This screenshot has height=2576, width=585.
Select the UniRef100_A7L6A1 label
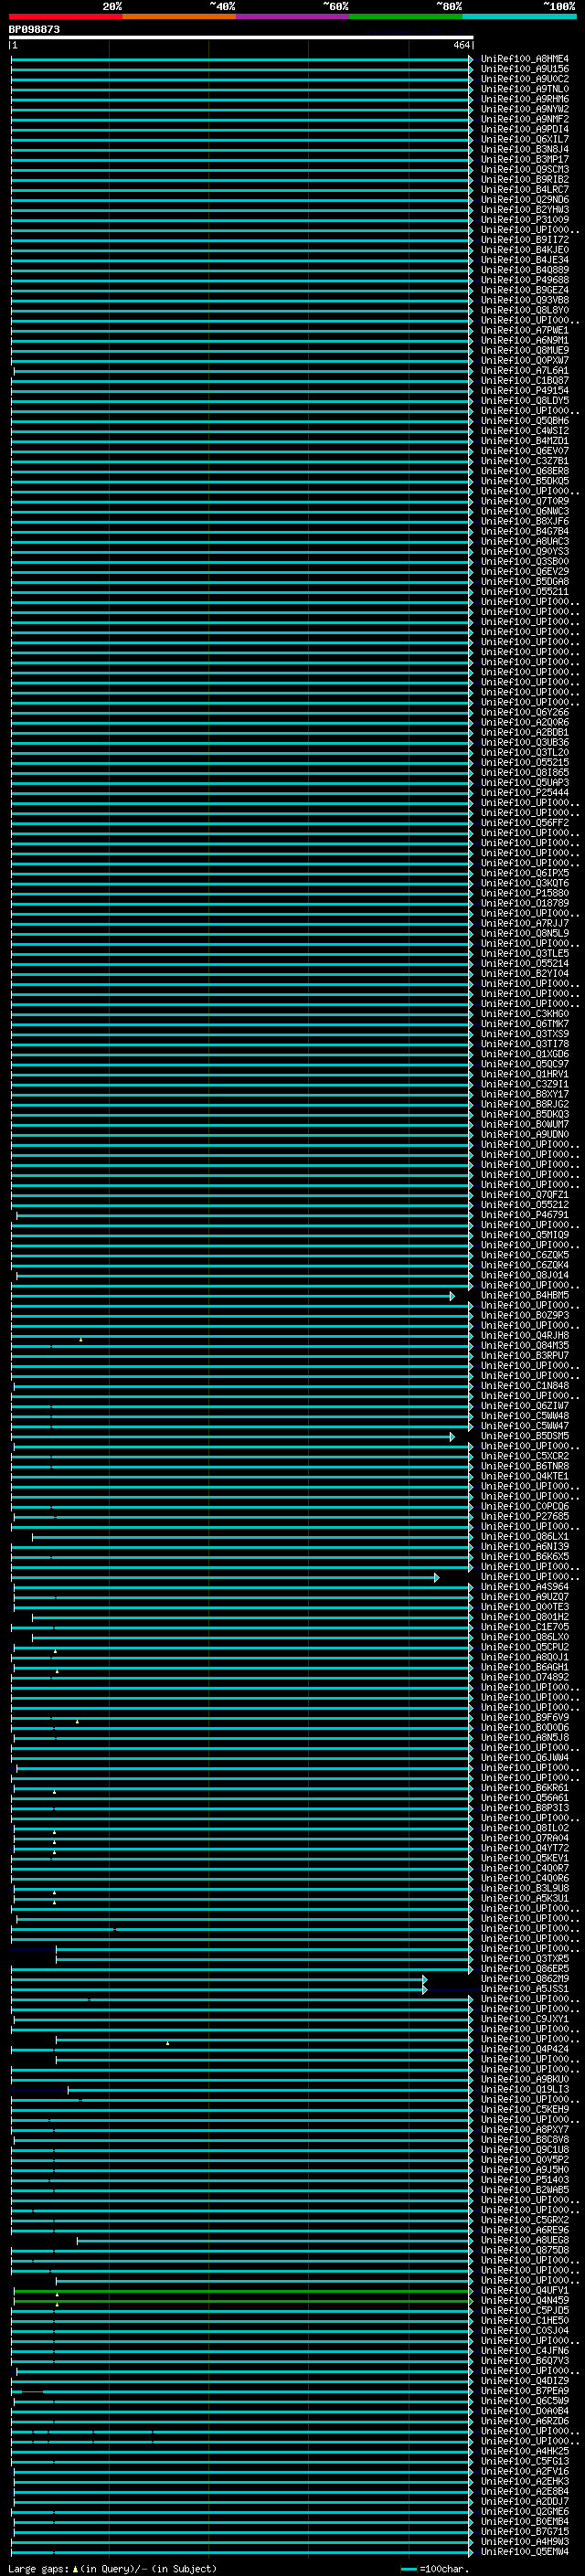click(524, 371)
